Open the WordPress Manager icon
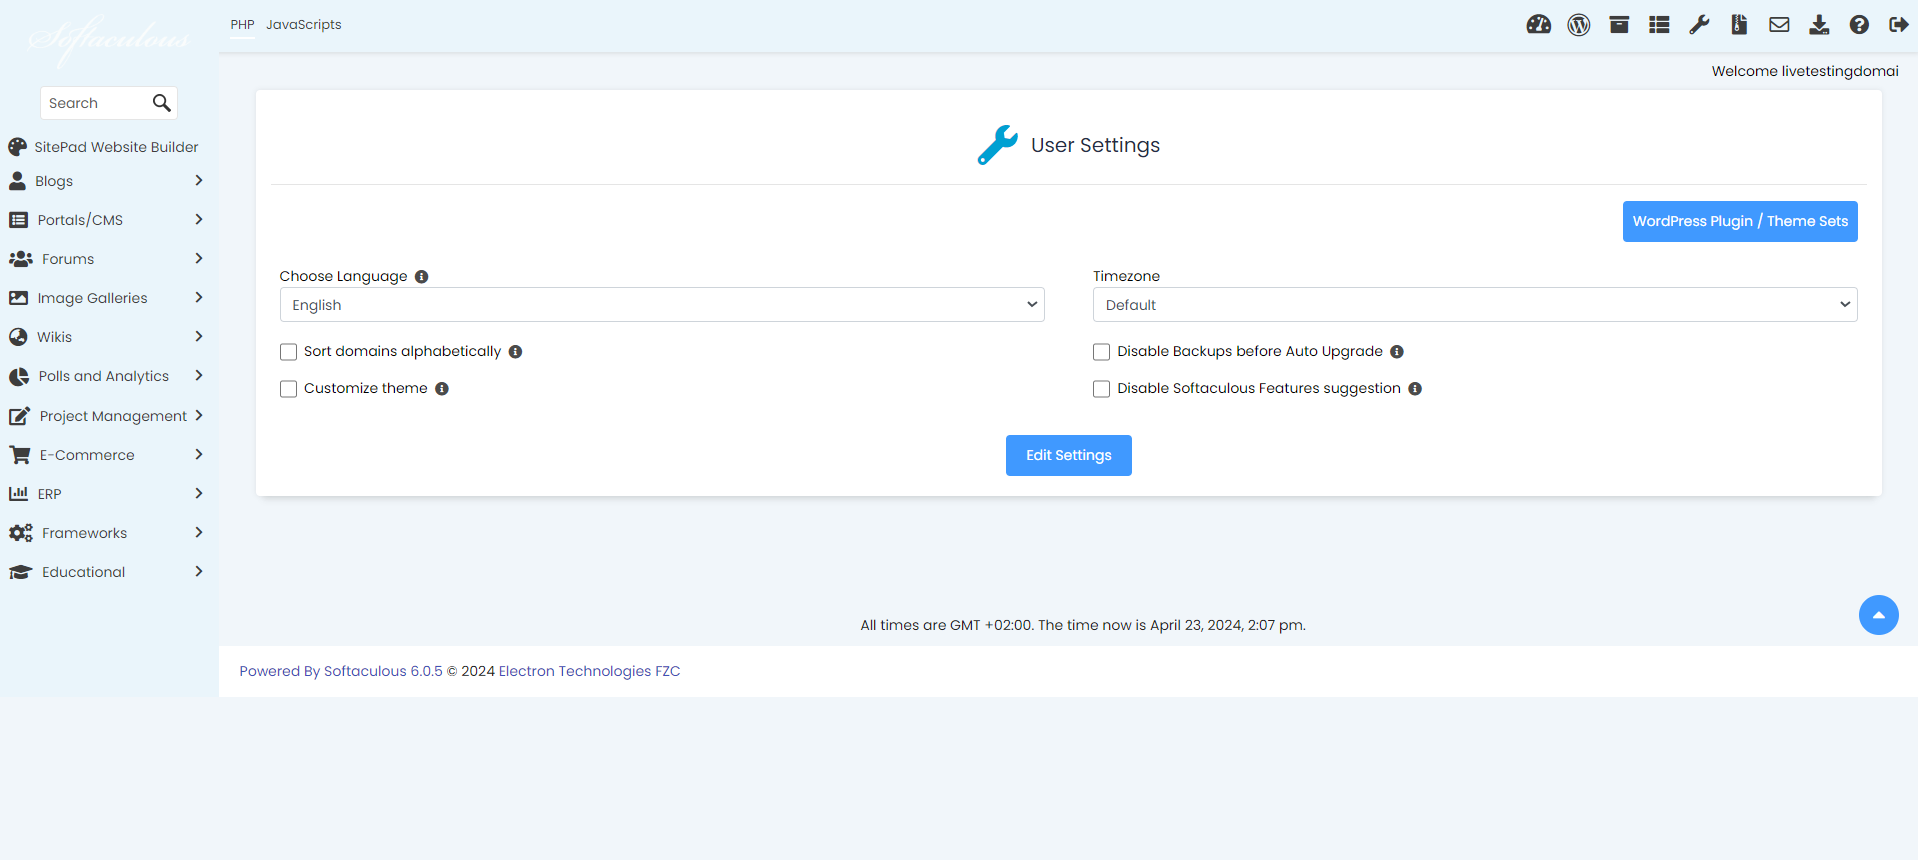This screenshot has width=1918, height=860. [1579, 25]
